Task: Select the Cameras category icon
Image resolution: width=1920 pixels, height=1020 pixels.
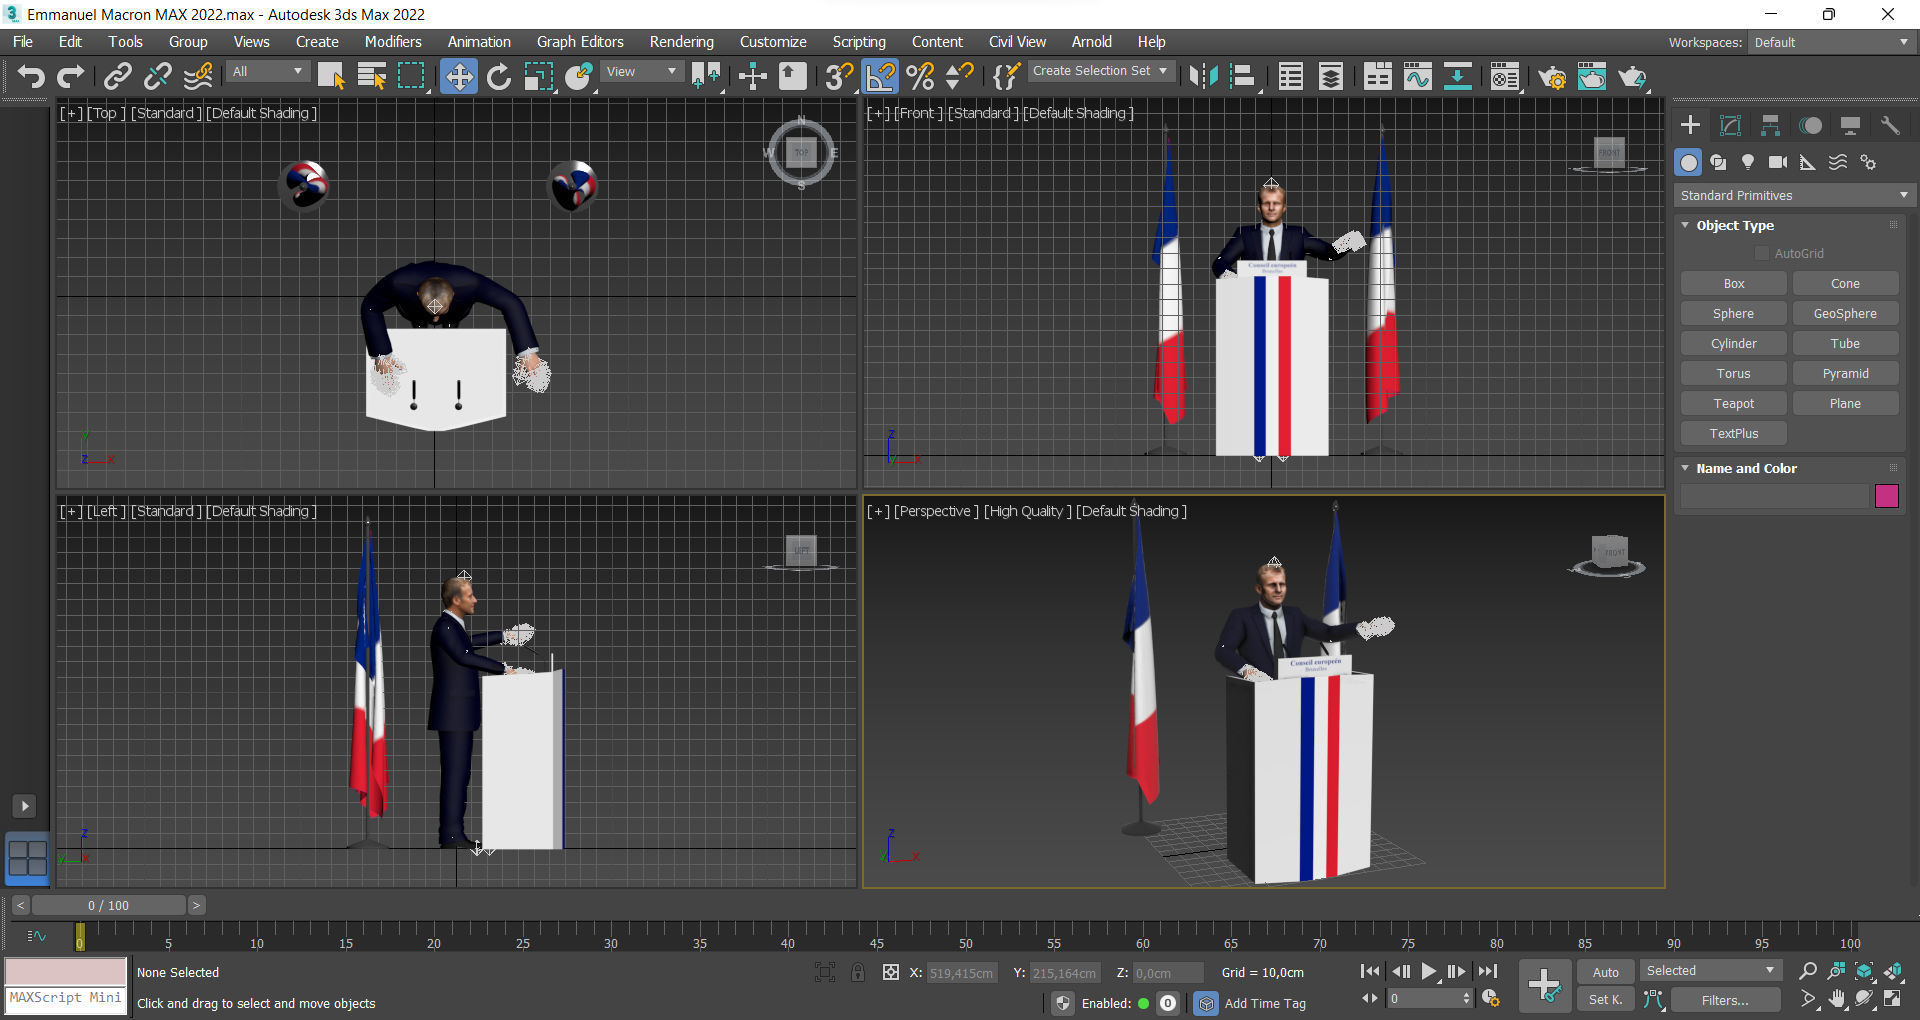Action: (1778, 162)
